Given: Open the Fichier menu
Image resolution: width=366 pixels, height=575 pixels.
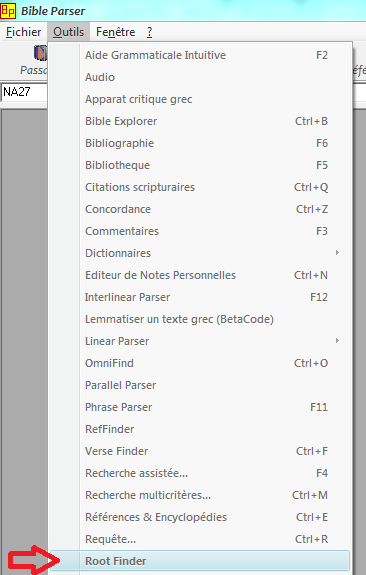Looking at the screenshot, I should [23, 32].
